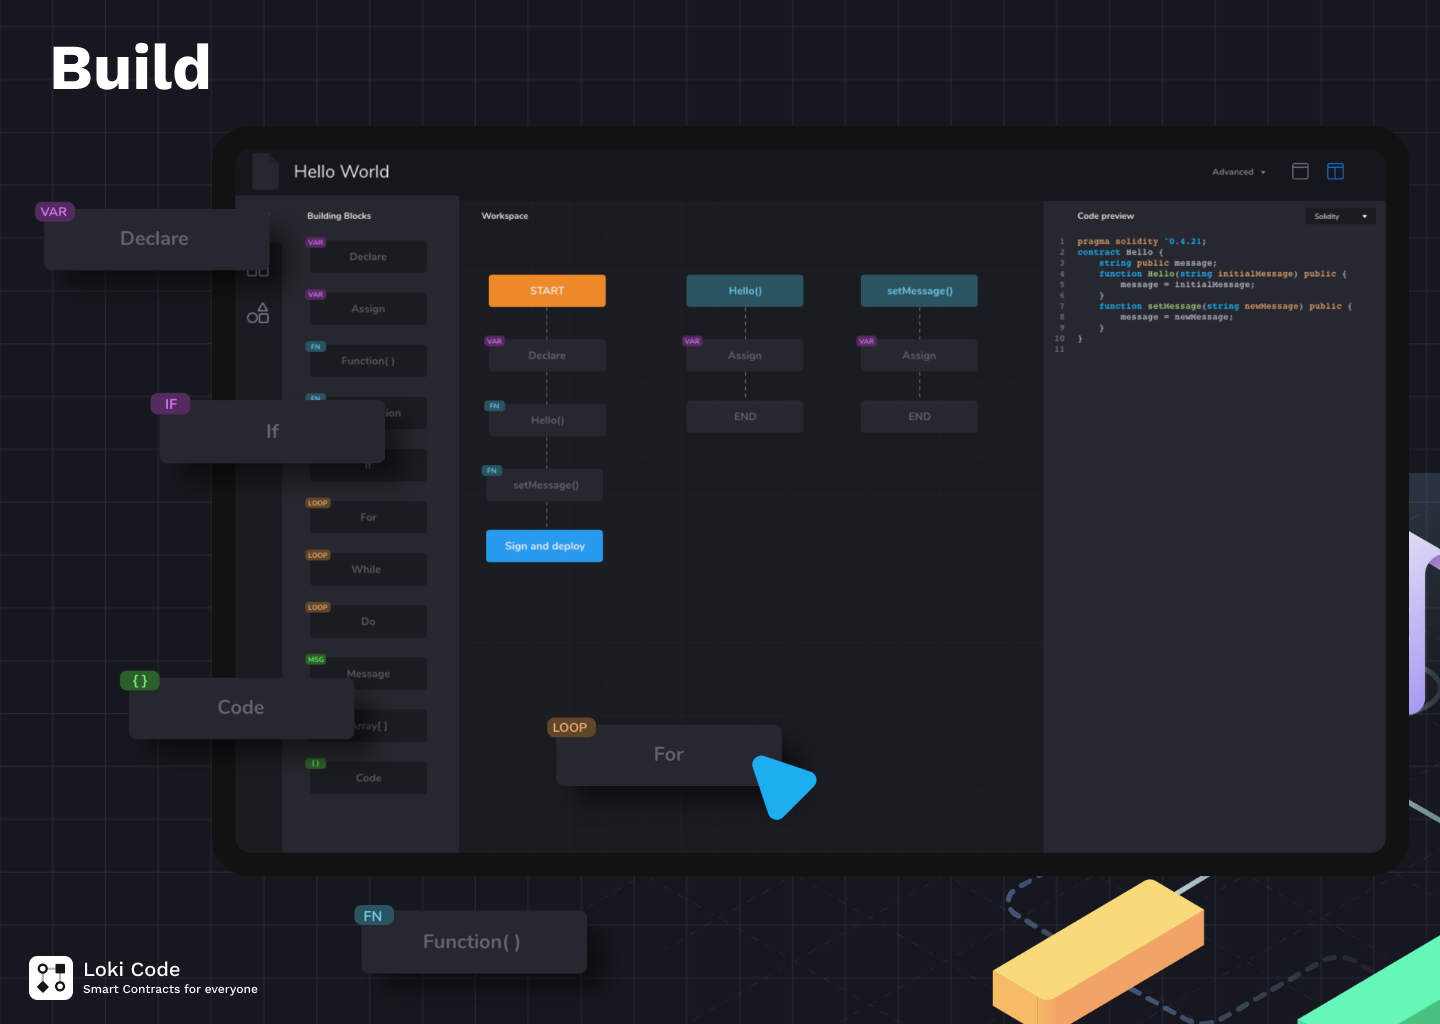Screen dimensions: 1440x1024
Task: Select the While loop block
Action: pos(368,569)
